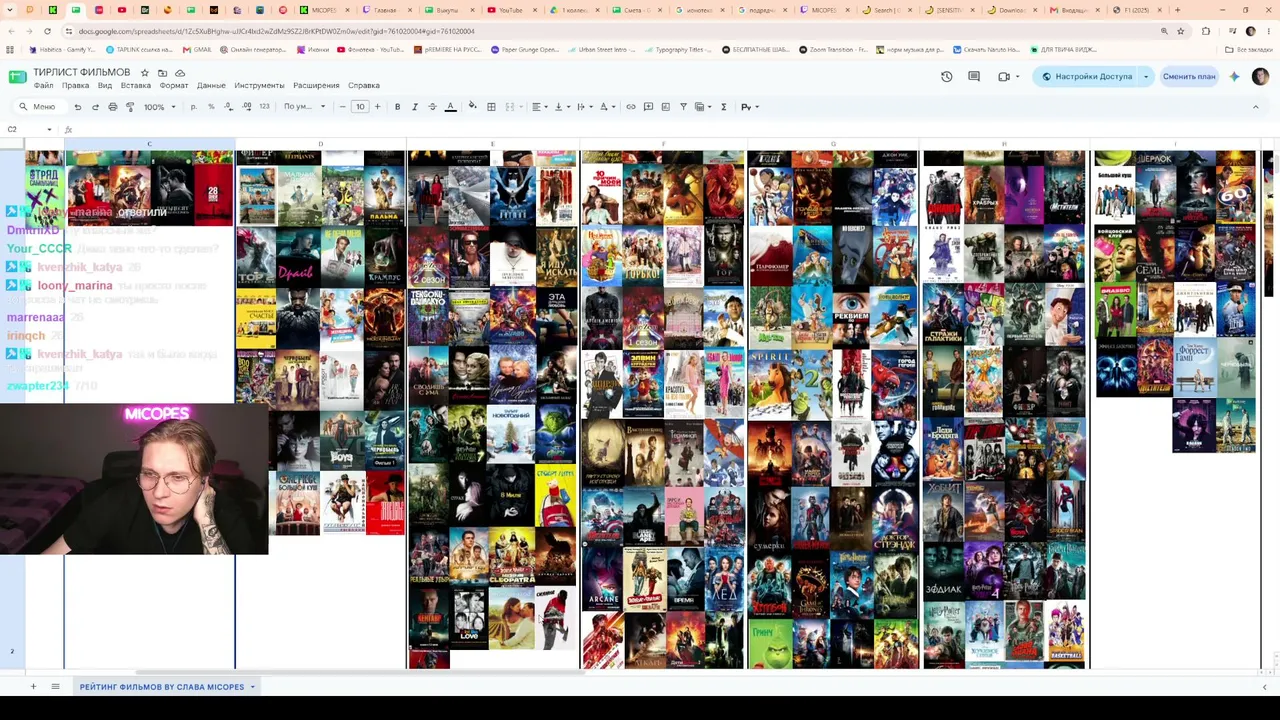
Task: Open the Данные menu
Action: [211, 86]
